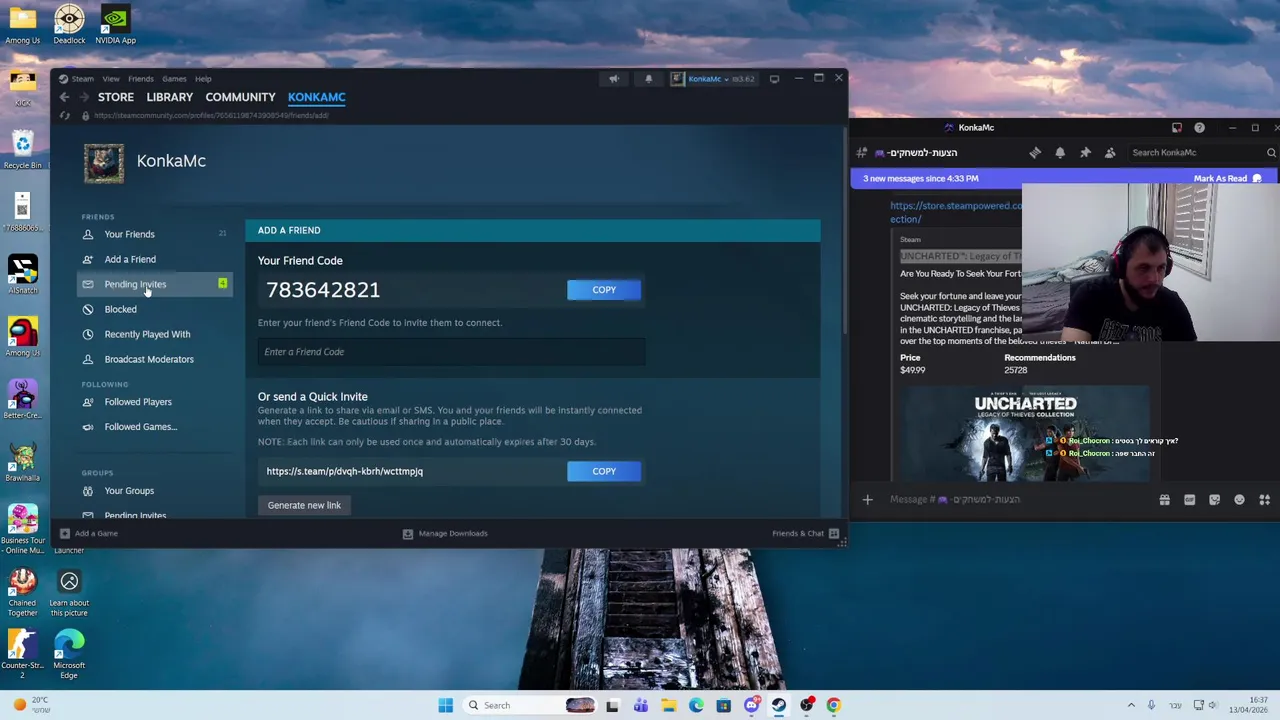1280x720 pixels.
Task: Click Steam's back navigation arrow
Action: [x=64, y=97]
